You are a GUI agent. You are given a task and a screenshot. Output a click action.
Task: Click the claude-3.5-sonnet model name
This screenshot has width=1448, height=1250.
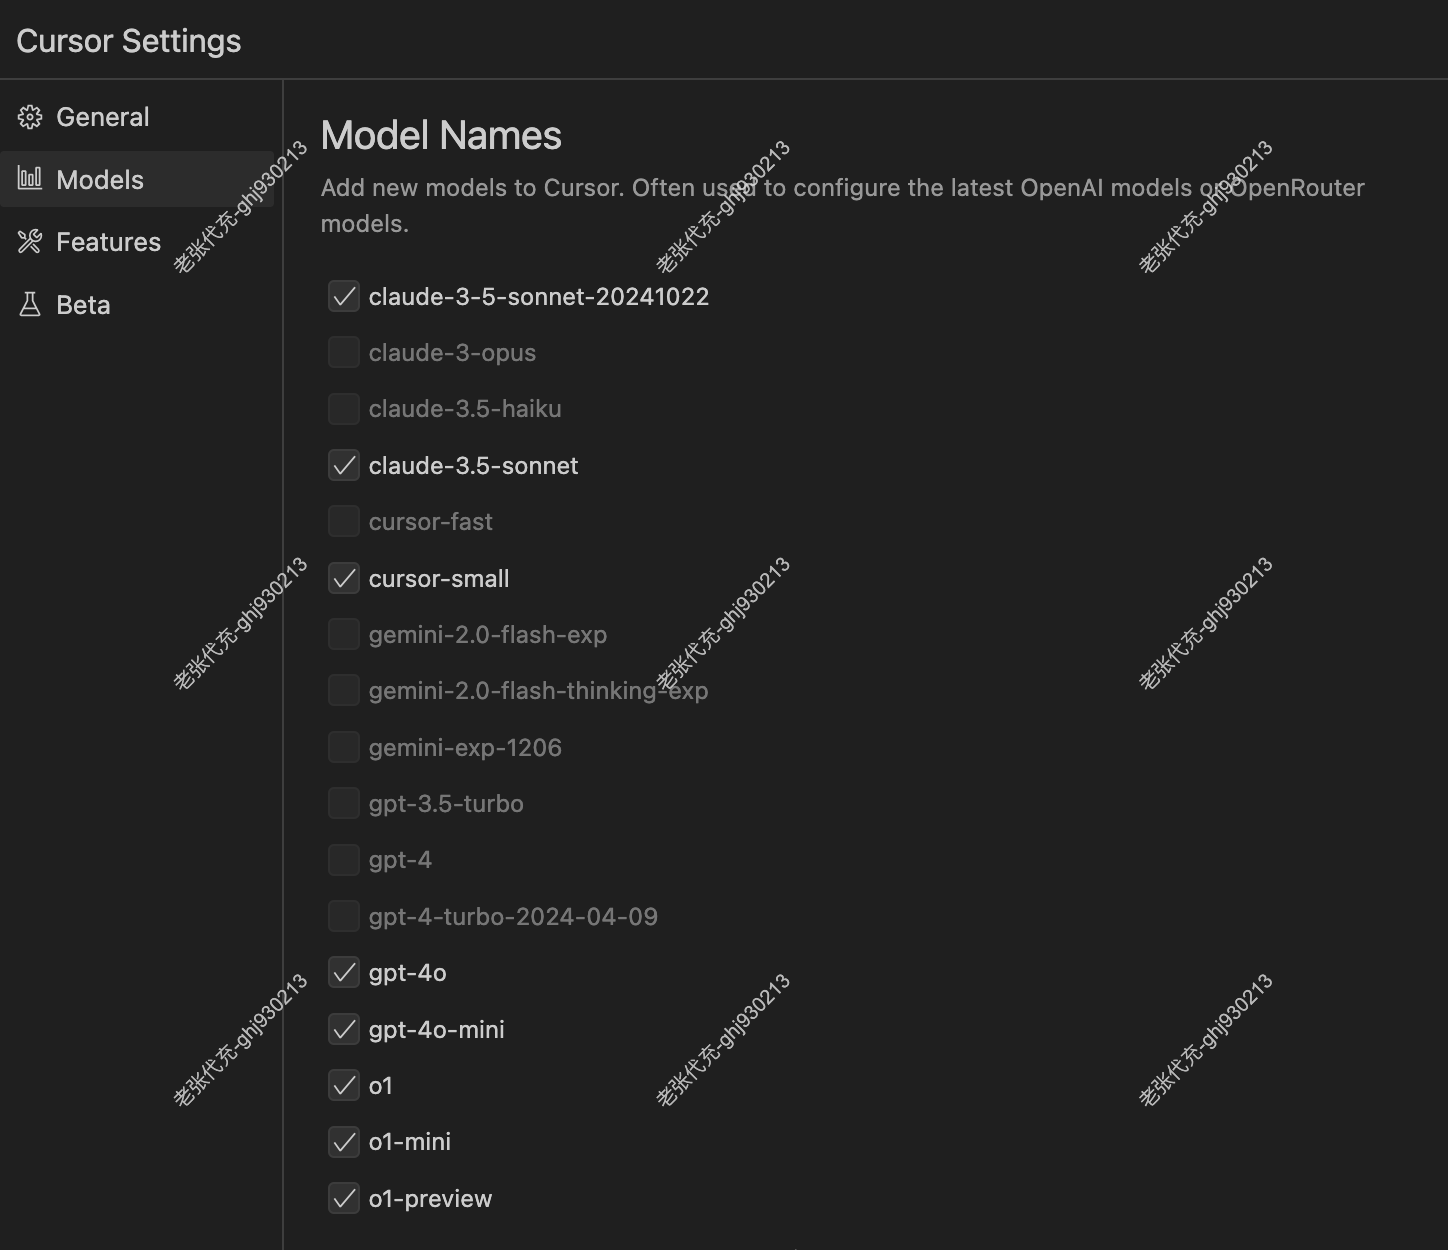coord(473,465)
